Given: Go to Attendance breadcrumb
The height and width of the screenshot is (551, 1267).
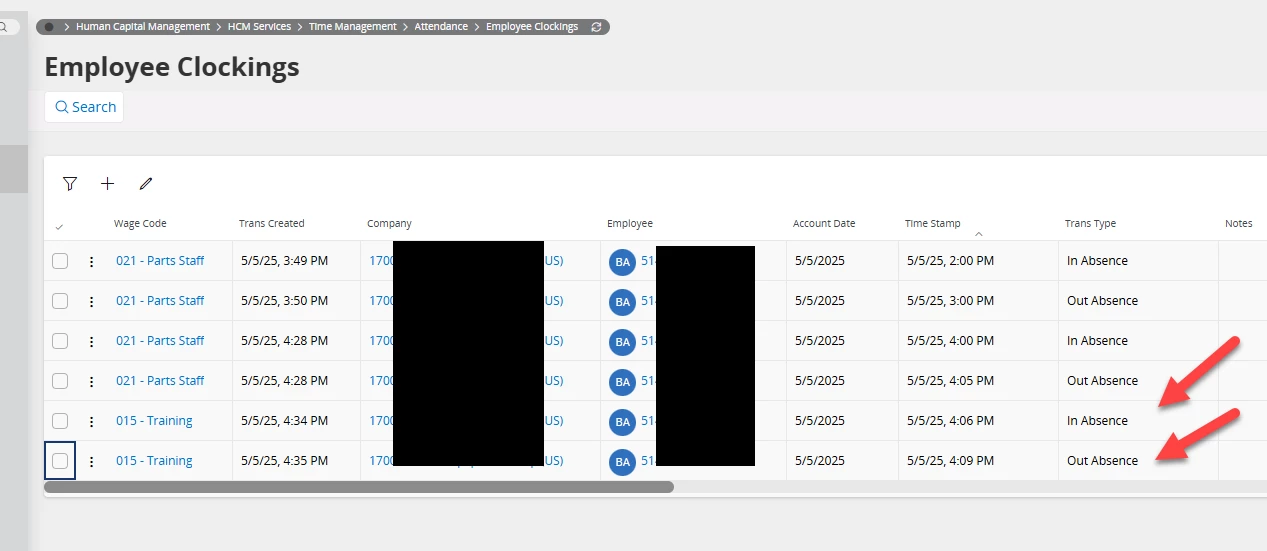Looking at the screenshot, I should pos(441,27).
